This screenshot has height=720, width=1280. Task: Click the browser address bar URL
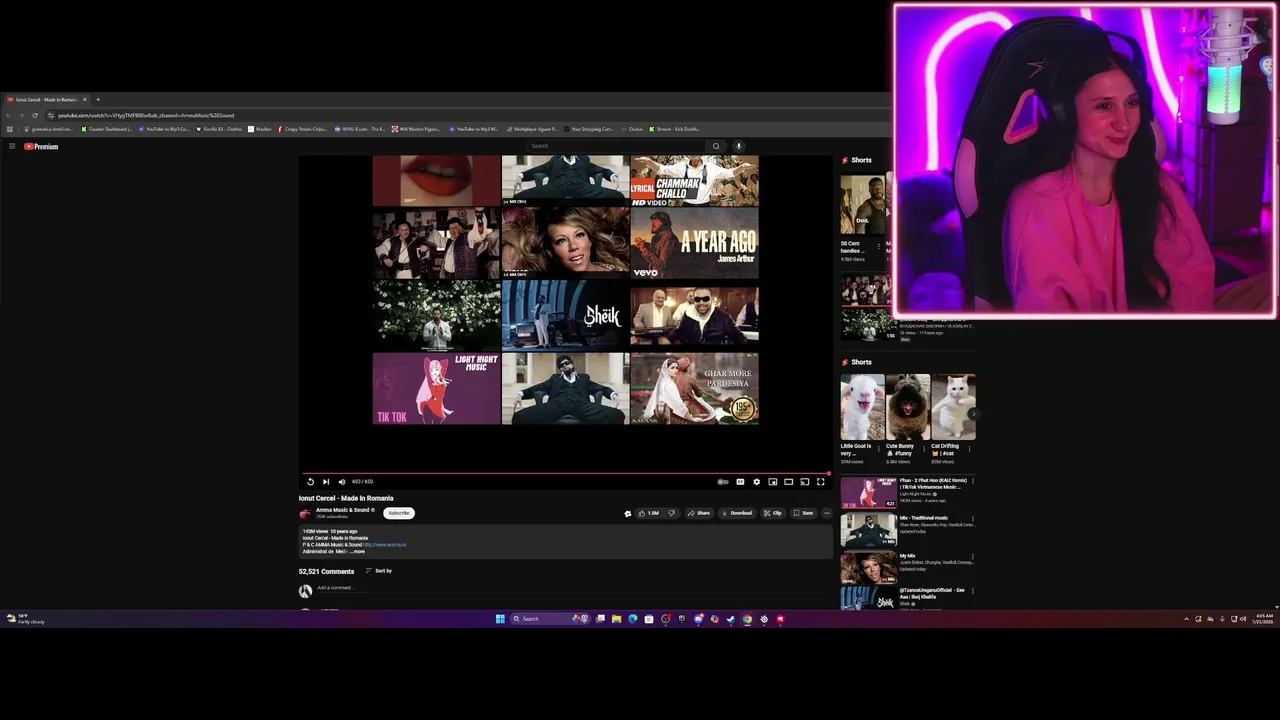click(145, 115)
